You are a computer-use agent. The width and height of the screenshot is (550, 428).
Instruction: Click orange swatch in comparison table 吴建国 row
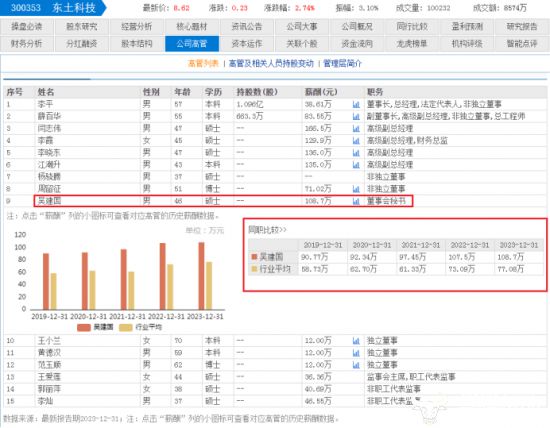(x=254, y=257)
